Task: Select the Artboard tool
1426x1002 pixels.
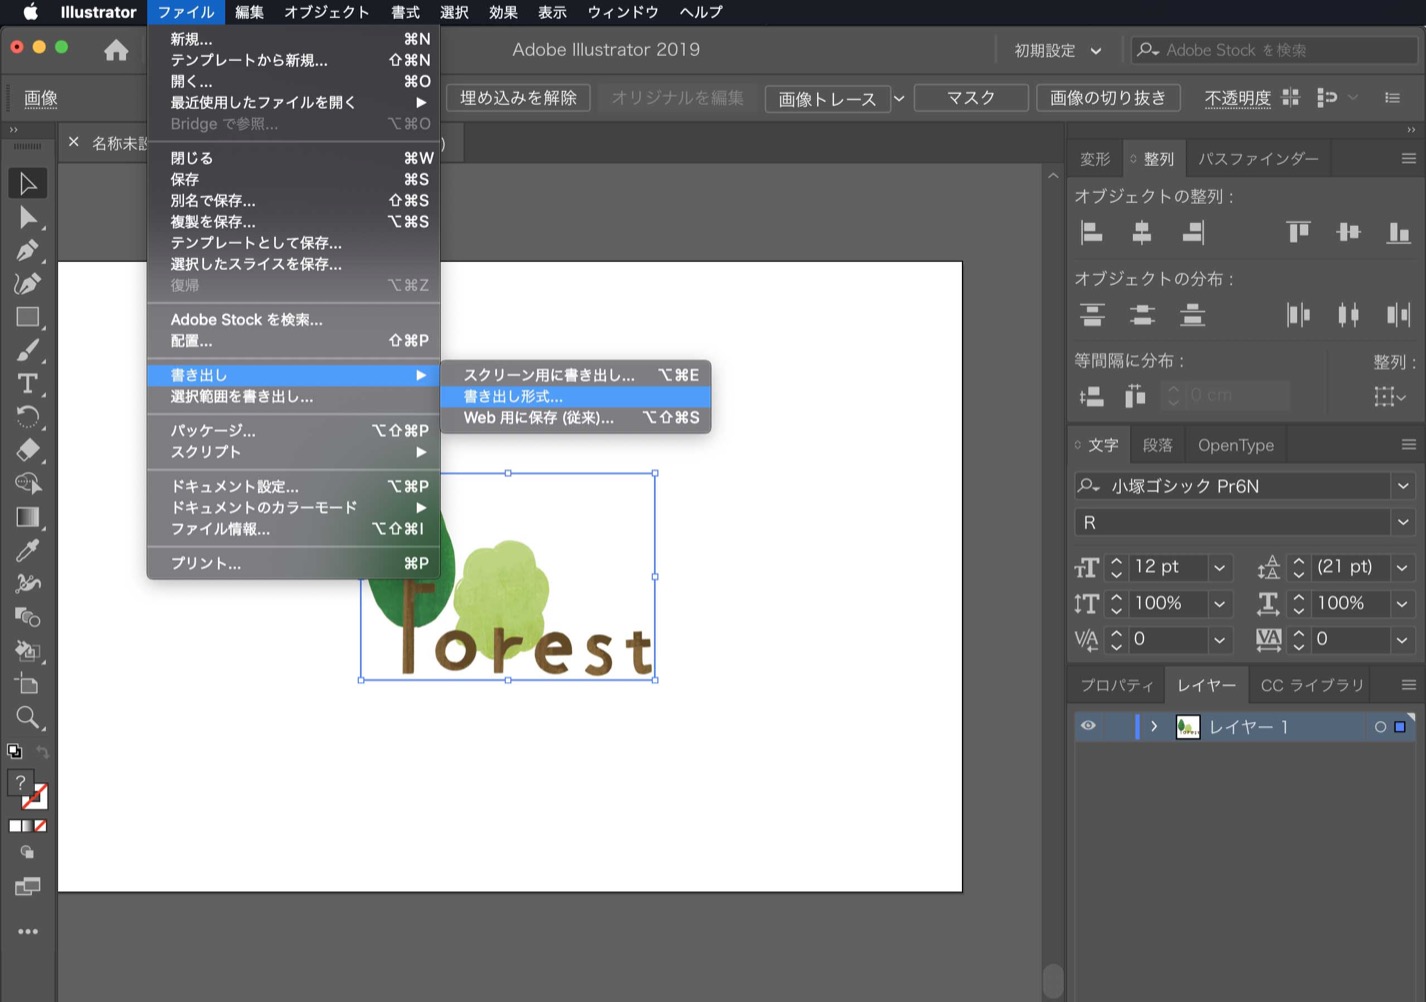Action: click(27, 685)
